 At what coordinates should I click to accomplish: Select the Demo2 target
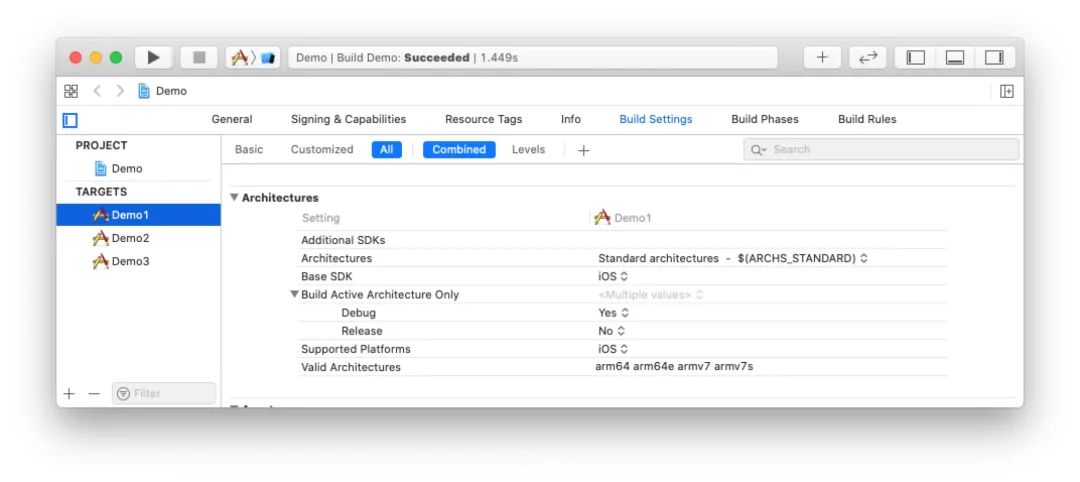pyautogui.click(x=130, y=238)
